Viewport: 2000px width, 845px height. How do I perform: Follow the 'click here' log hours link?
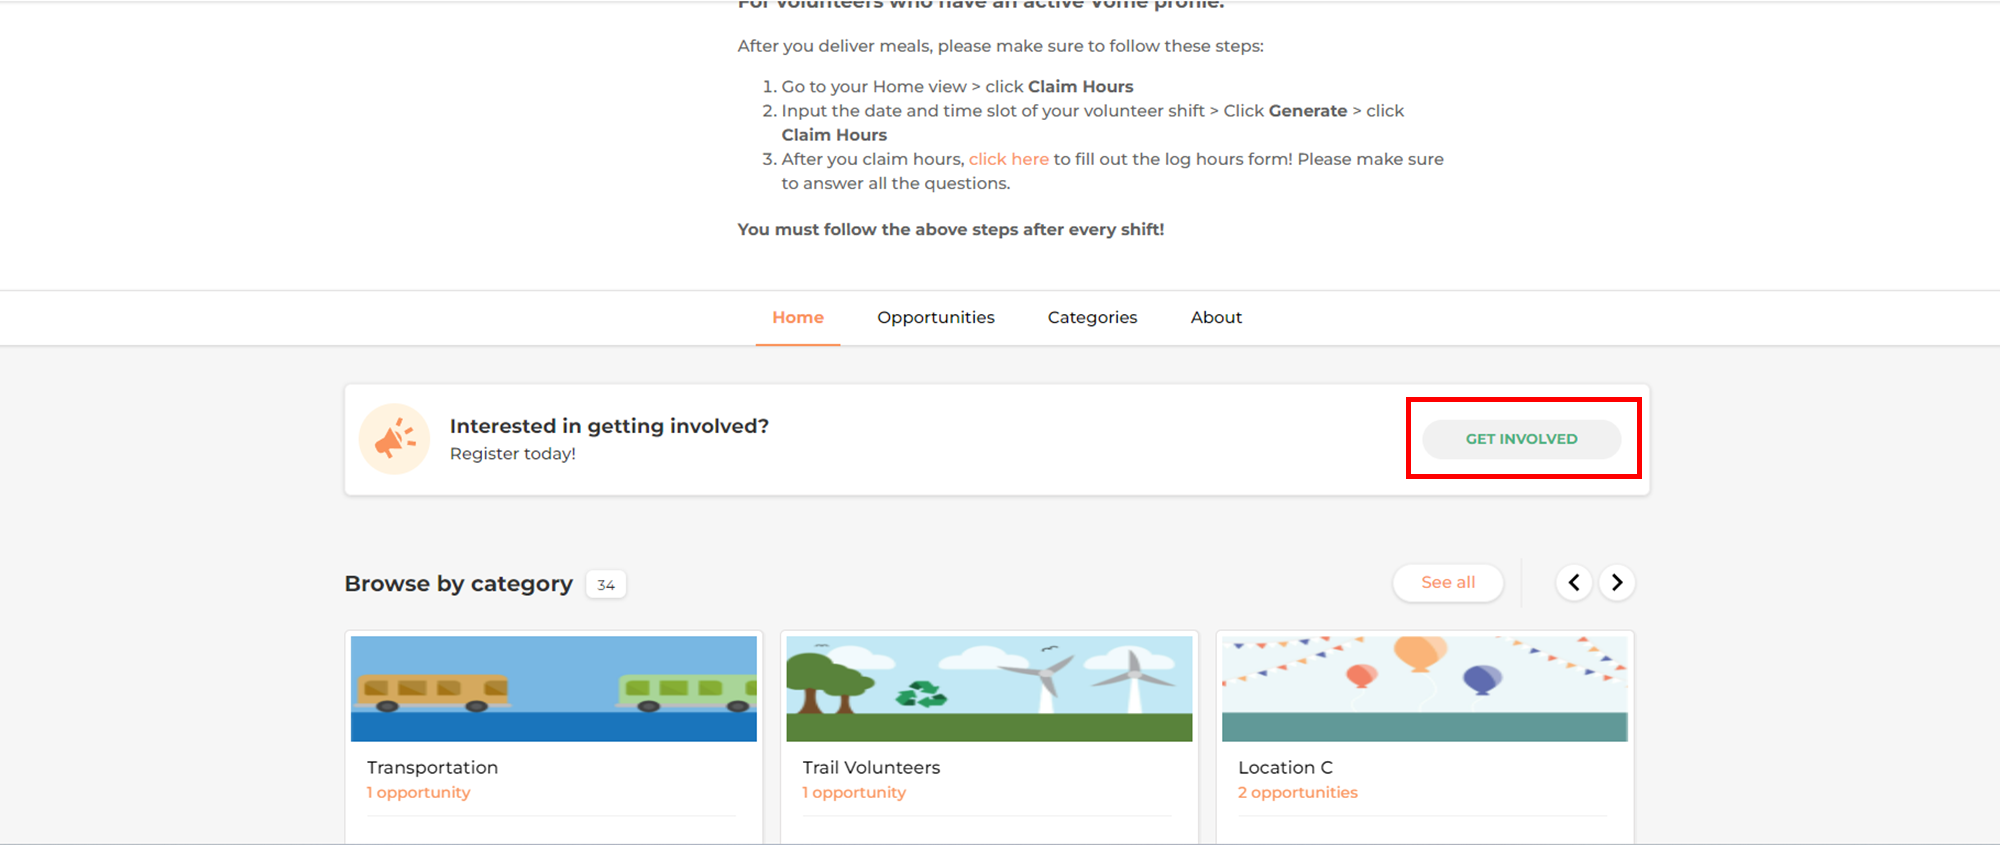coord(1009,159)
